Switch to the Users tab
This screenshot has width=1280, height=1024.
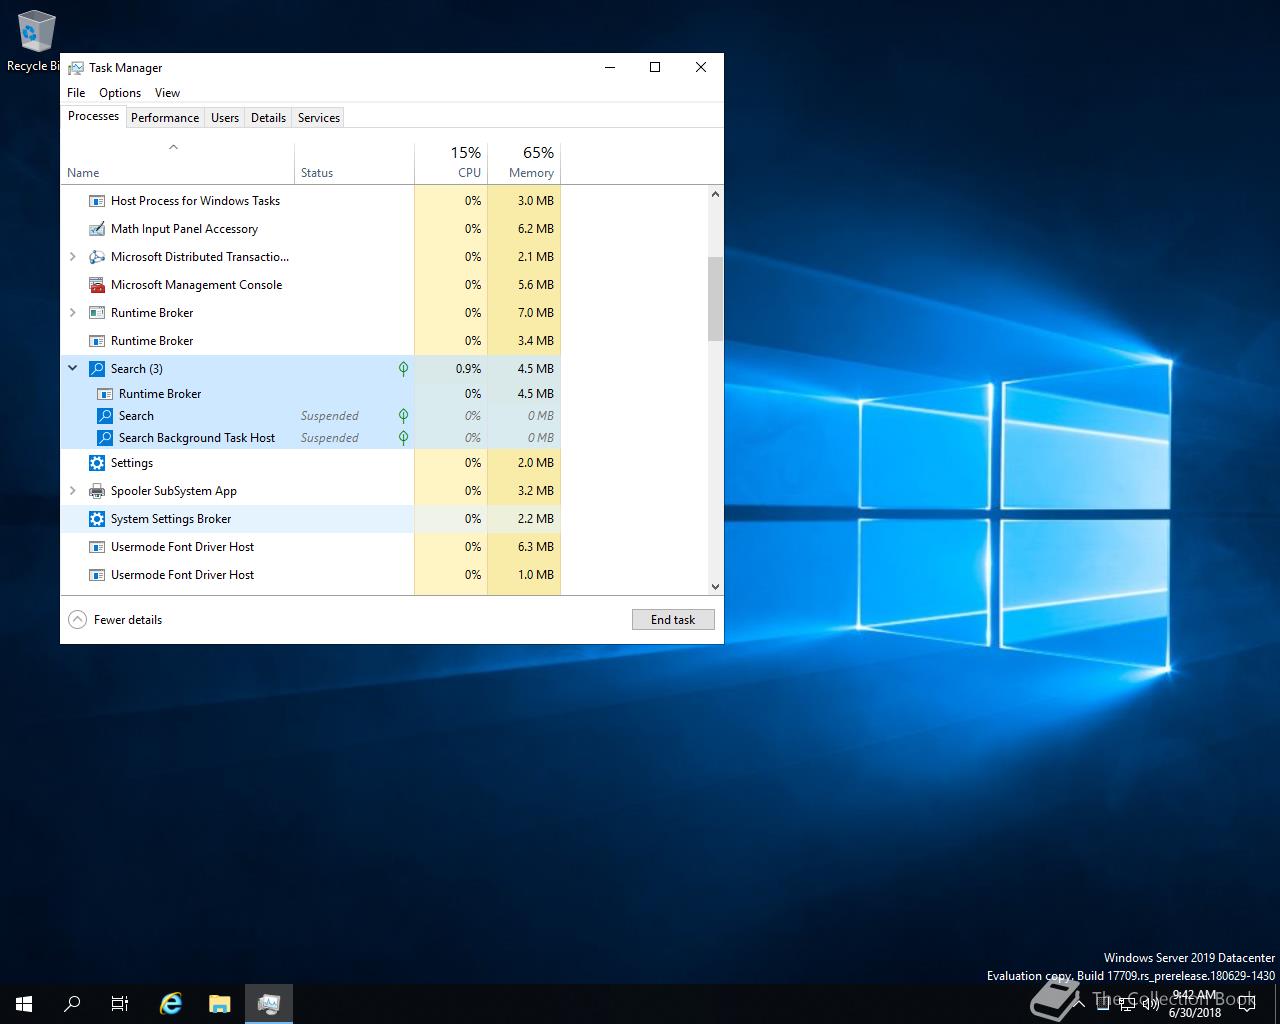click(225, 118)
